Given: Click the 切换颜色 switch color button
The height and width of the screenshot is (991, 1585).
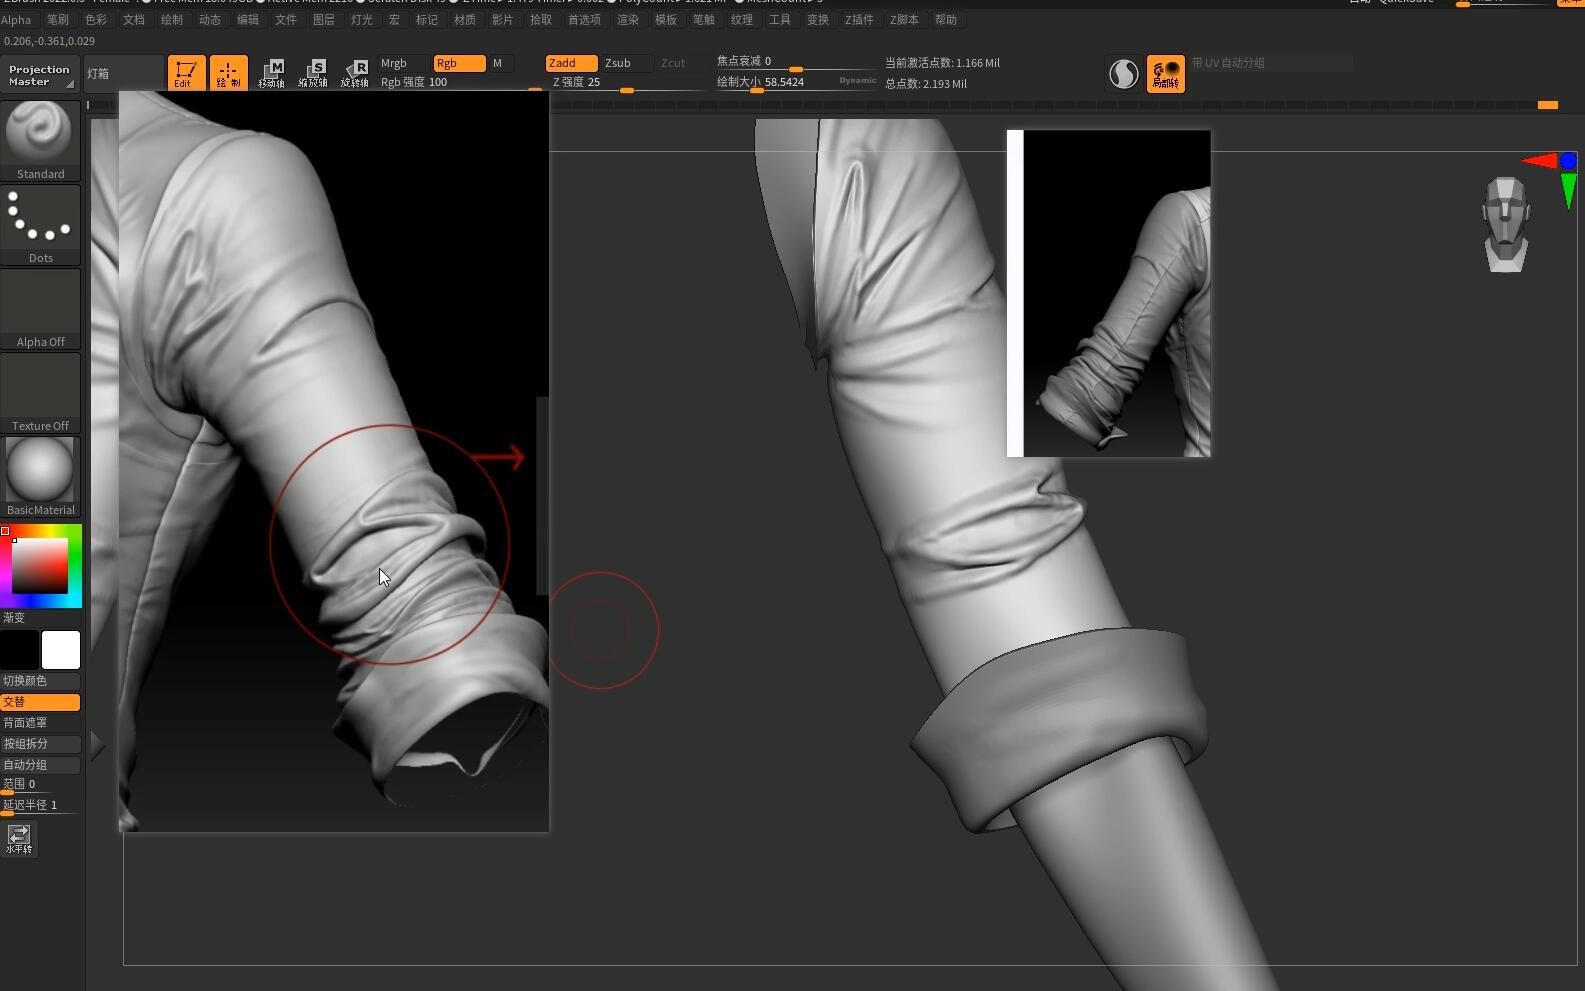Looking at the screenshot, I should tap(40, 681).
